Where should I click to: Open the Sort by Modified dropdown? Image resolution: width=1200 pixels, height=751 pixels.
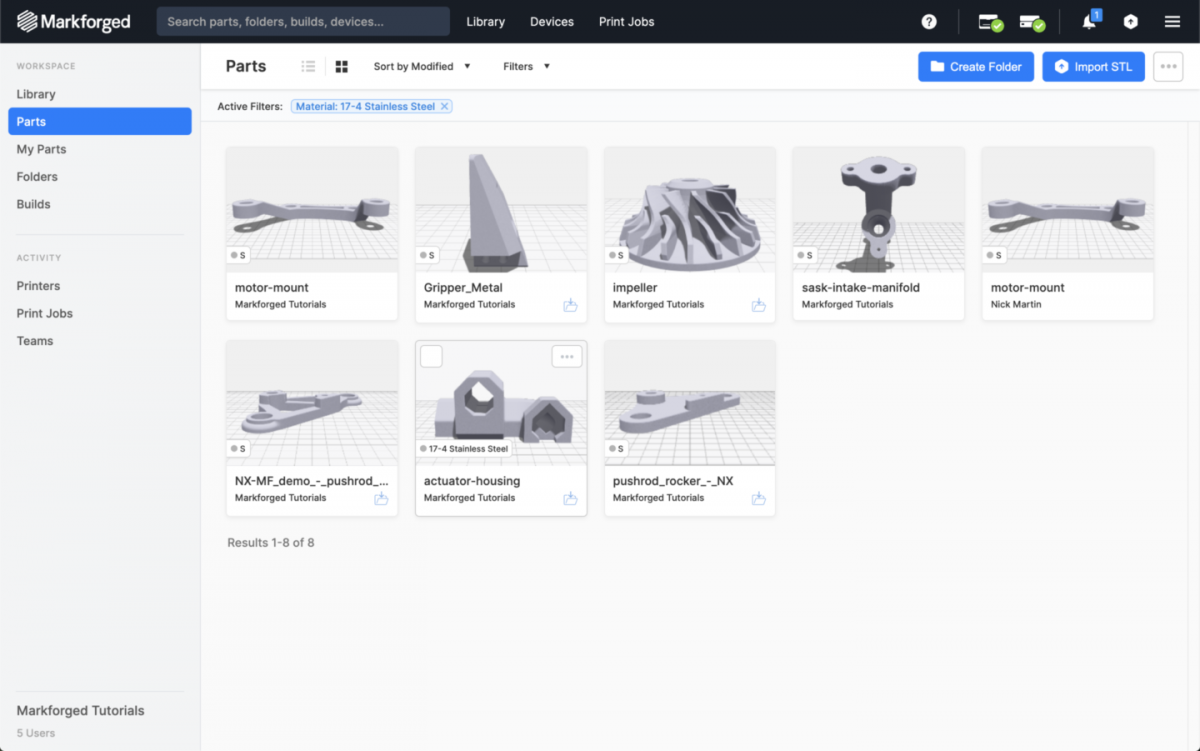422,66
